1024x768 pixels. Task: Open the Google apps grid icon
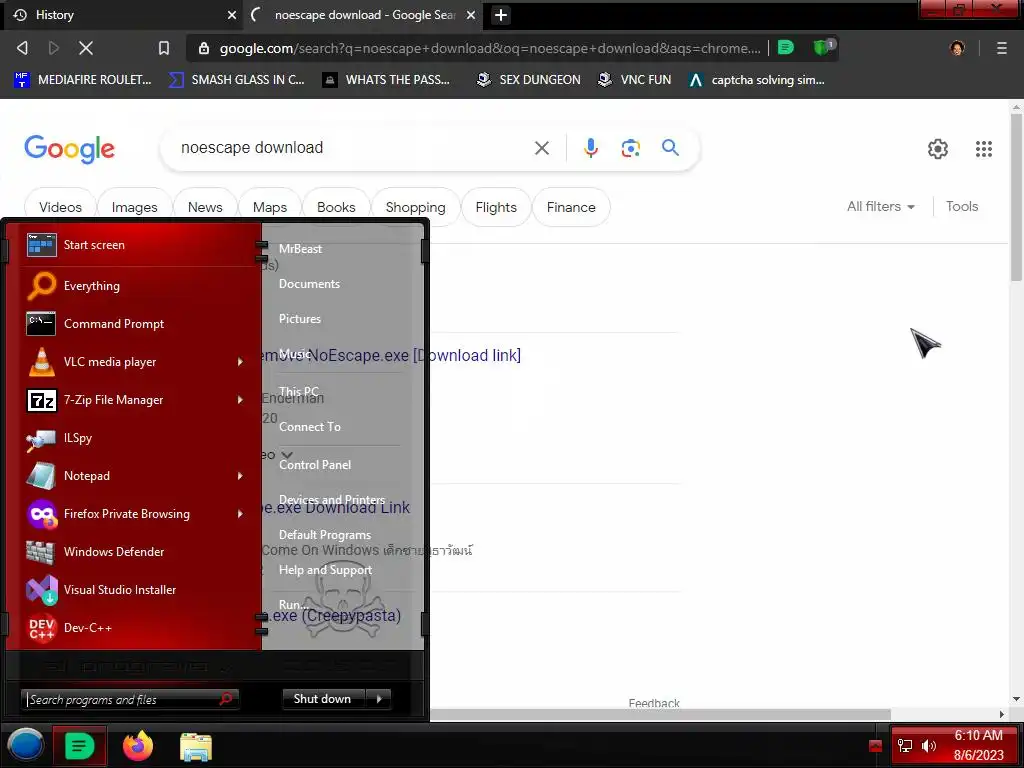tap(984, 149)
